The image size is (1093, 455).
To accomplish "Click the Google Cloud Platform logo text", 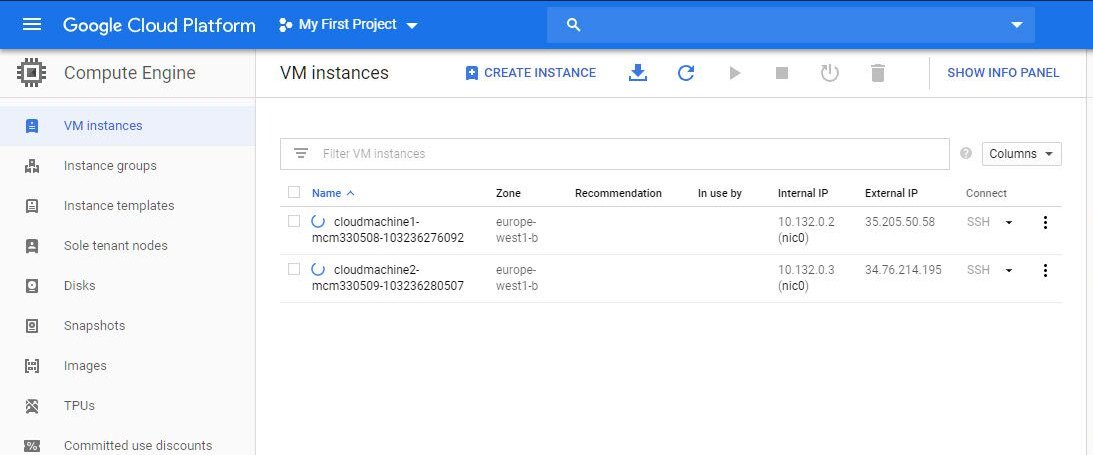I will (x=159, y=26).
